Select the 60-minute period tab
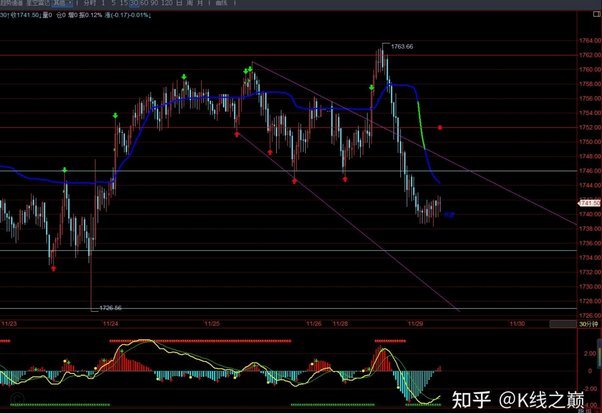This screenshot has width=602, height=413. pos(144,3)
